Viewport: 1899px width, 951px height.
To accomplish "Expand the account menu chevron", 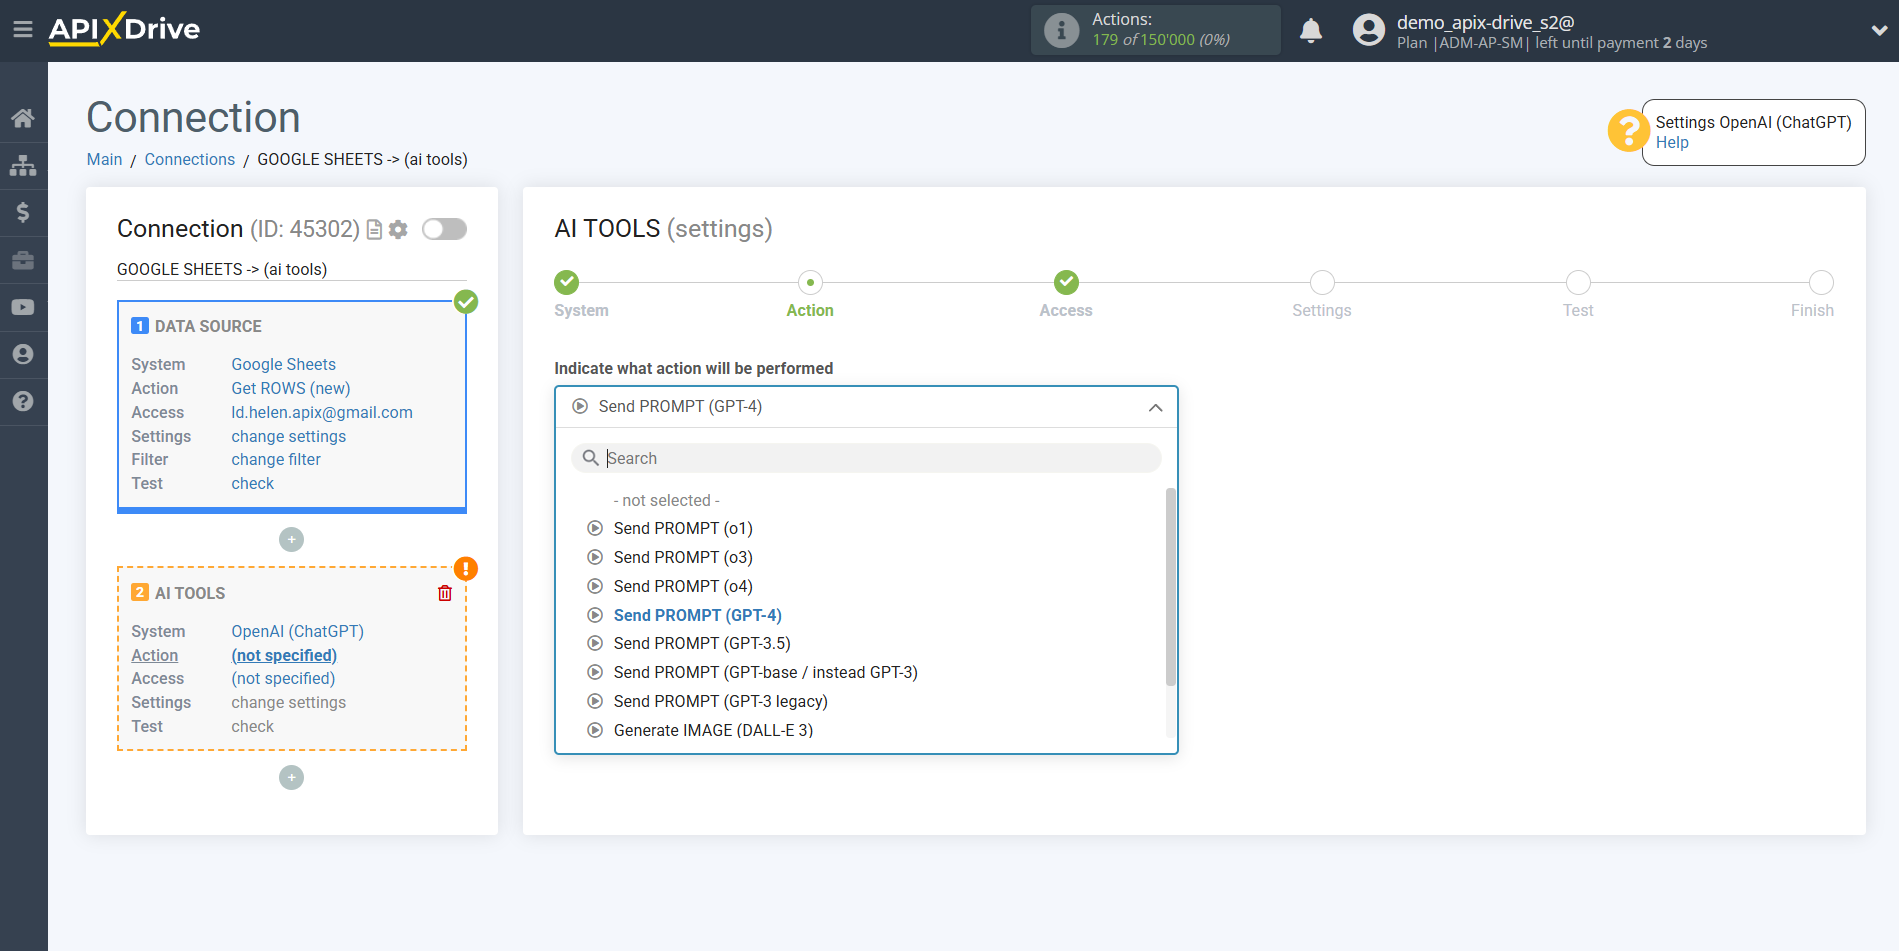I will [x=1879, y=31].
